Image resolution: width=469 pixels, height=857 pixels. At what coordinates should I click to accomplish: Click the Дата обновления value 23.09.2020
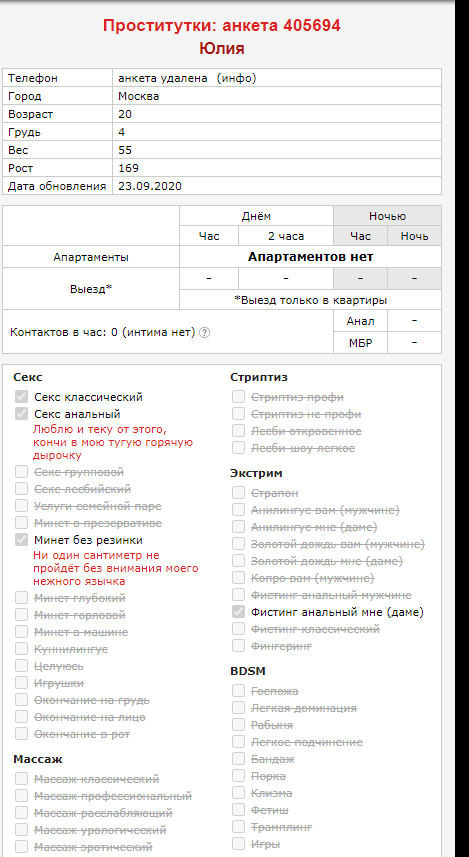point(150,186)
